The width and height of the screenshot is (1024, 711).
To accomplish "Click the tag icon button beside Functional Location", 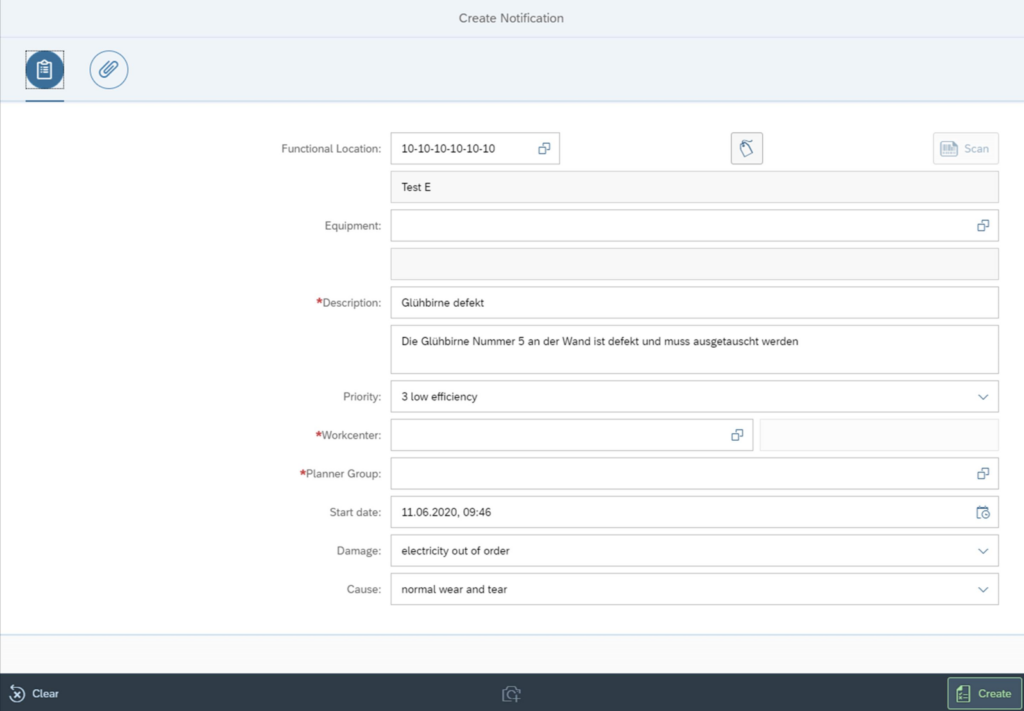I will coord(746,149).
